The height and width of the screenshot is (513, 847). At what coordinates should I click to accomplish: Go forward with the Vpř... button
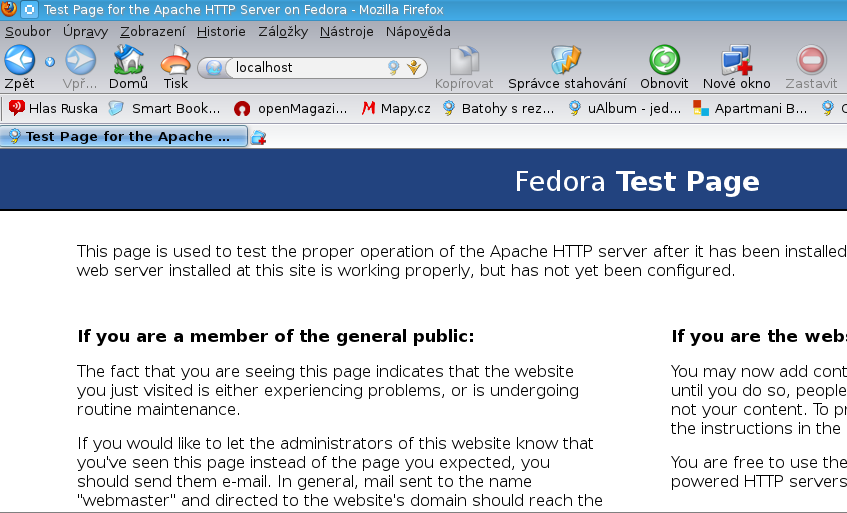pos(80,68)
